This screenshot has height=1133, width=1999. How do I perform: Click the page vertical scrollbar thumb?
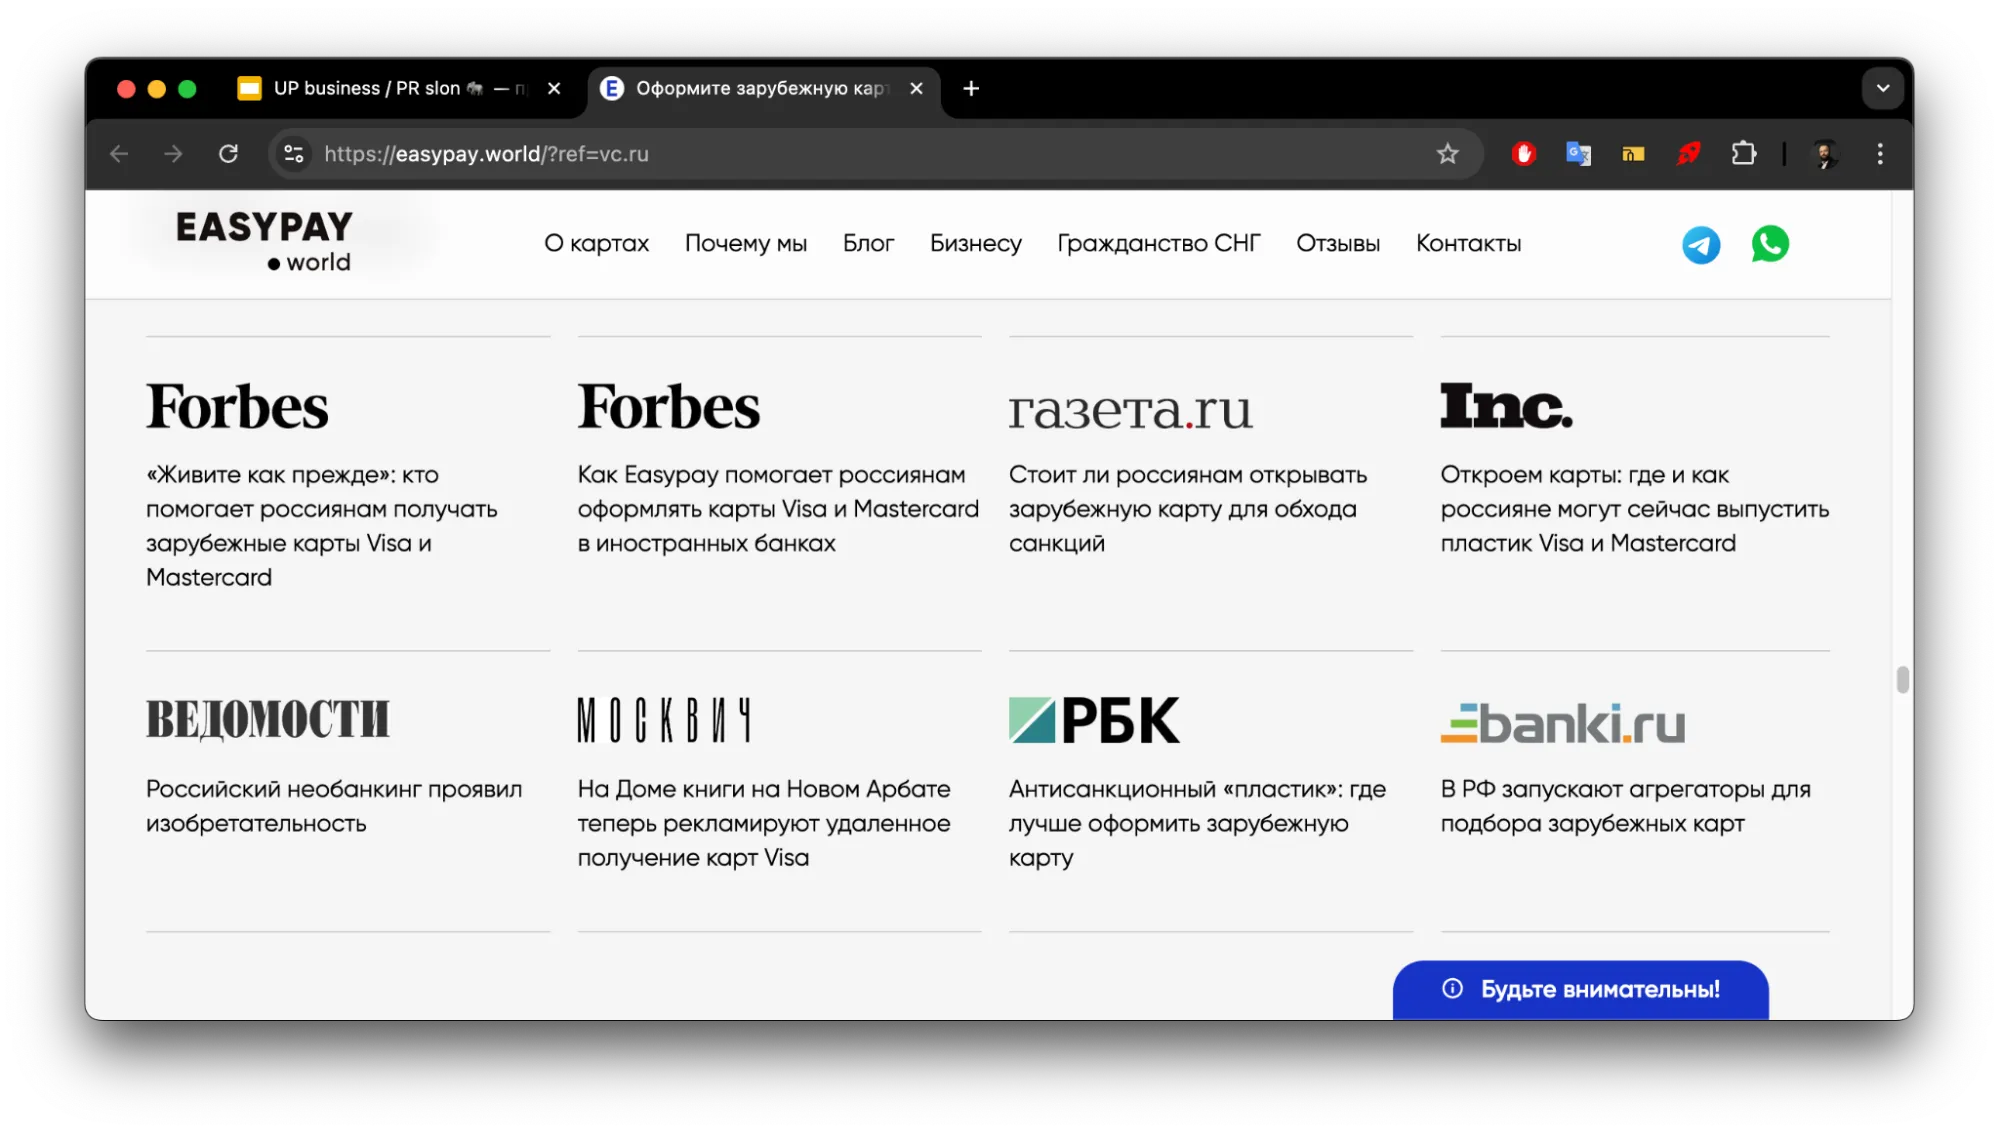point(1902,680)
